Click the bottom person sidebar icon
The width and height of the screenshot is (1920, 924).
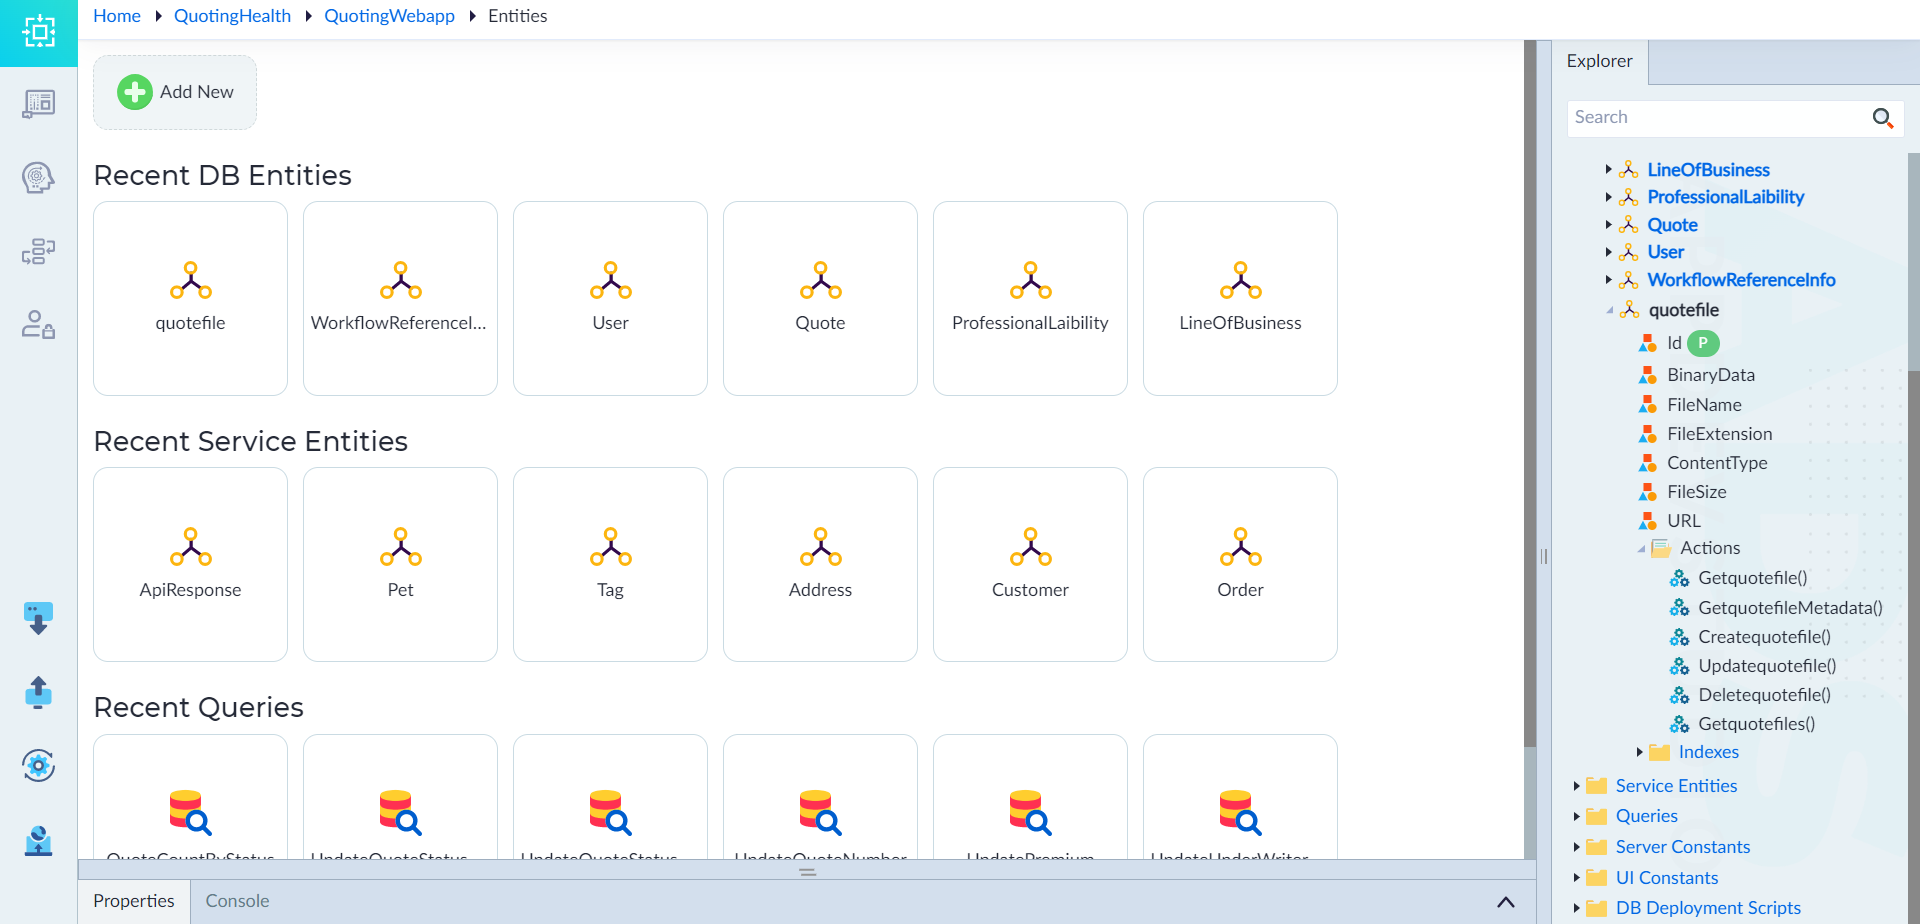(38, 840)
